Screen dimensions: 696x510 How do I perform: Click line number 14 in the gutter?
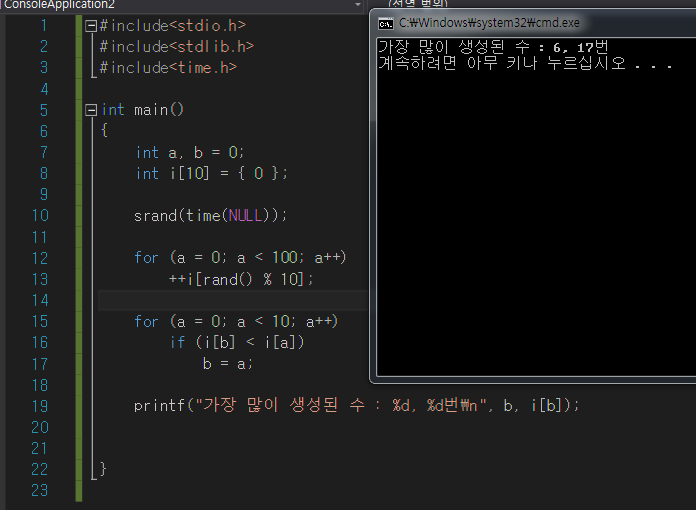(x=40, y=300)
